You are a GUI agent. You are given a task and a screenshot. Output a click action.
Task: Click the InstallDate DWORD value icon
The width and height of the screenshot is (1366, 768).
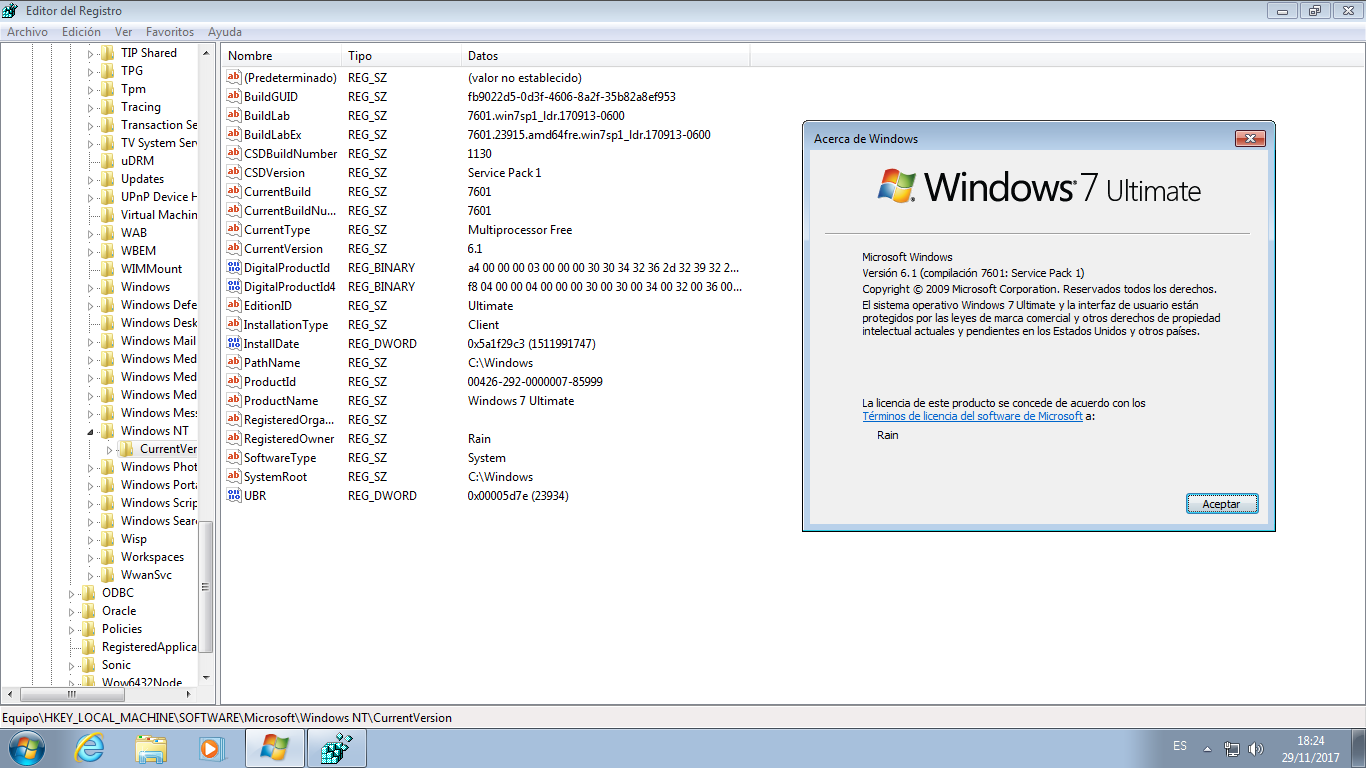[x=234, y=344]
